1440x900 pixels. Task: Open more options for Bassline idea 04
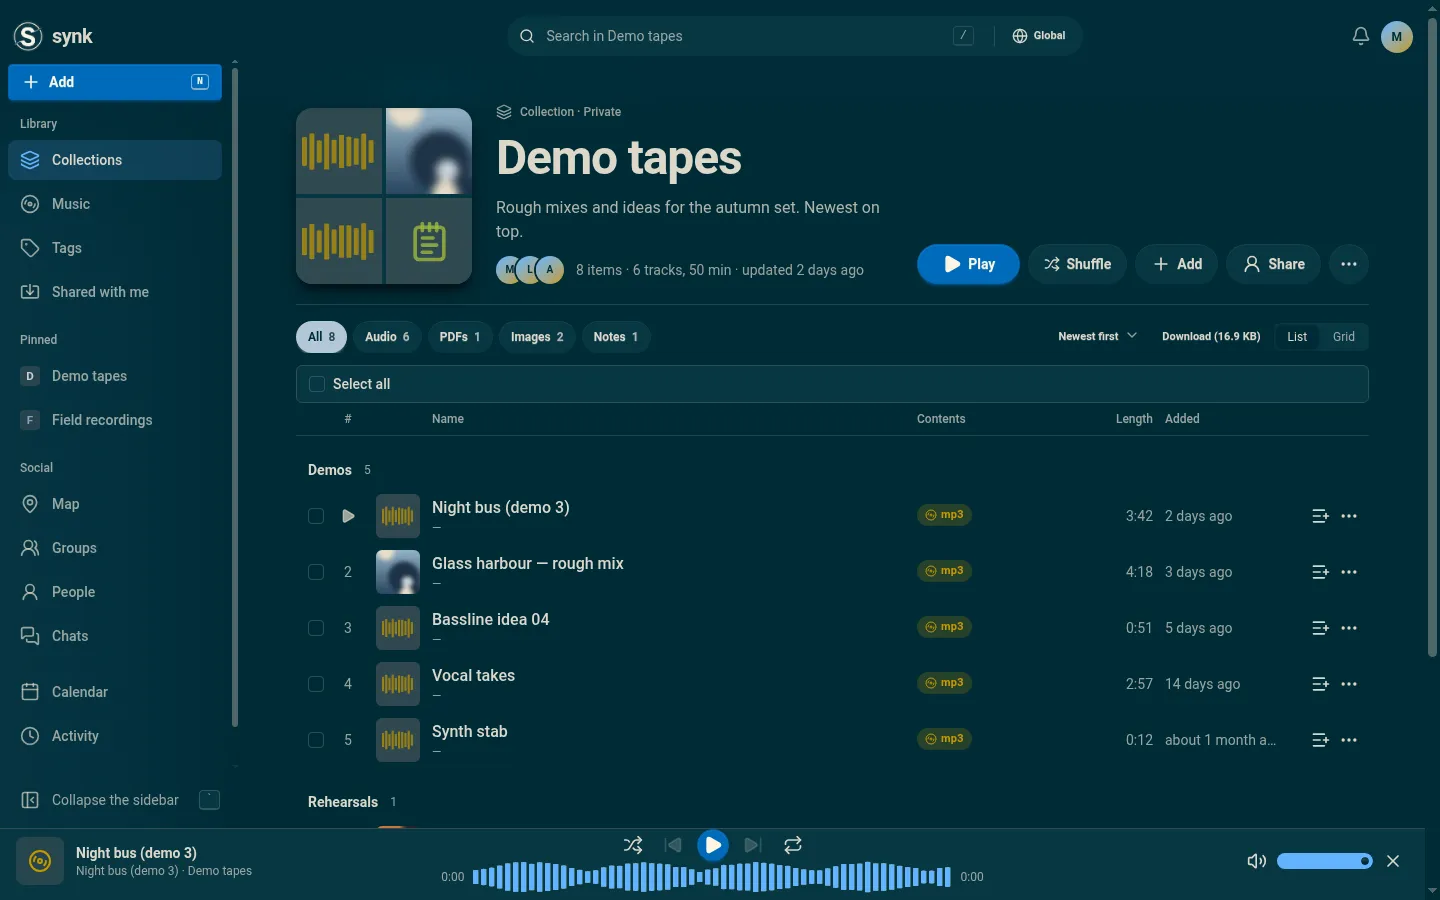pos(1349,628)
